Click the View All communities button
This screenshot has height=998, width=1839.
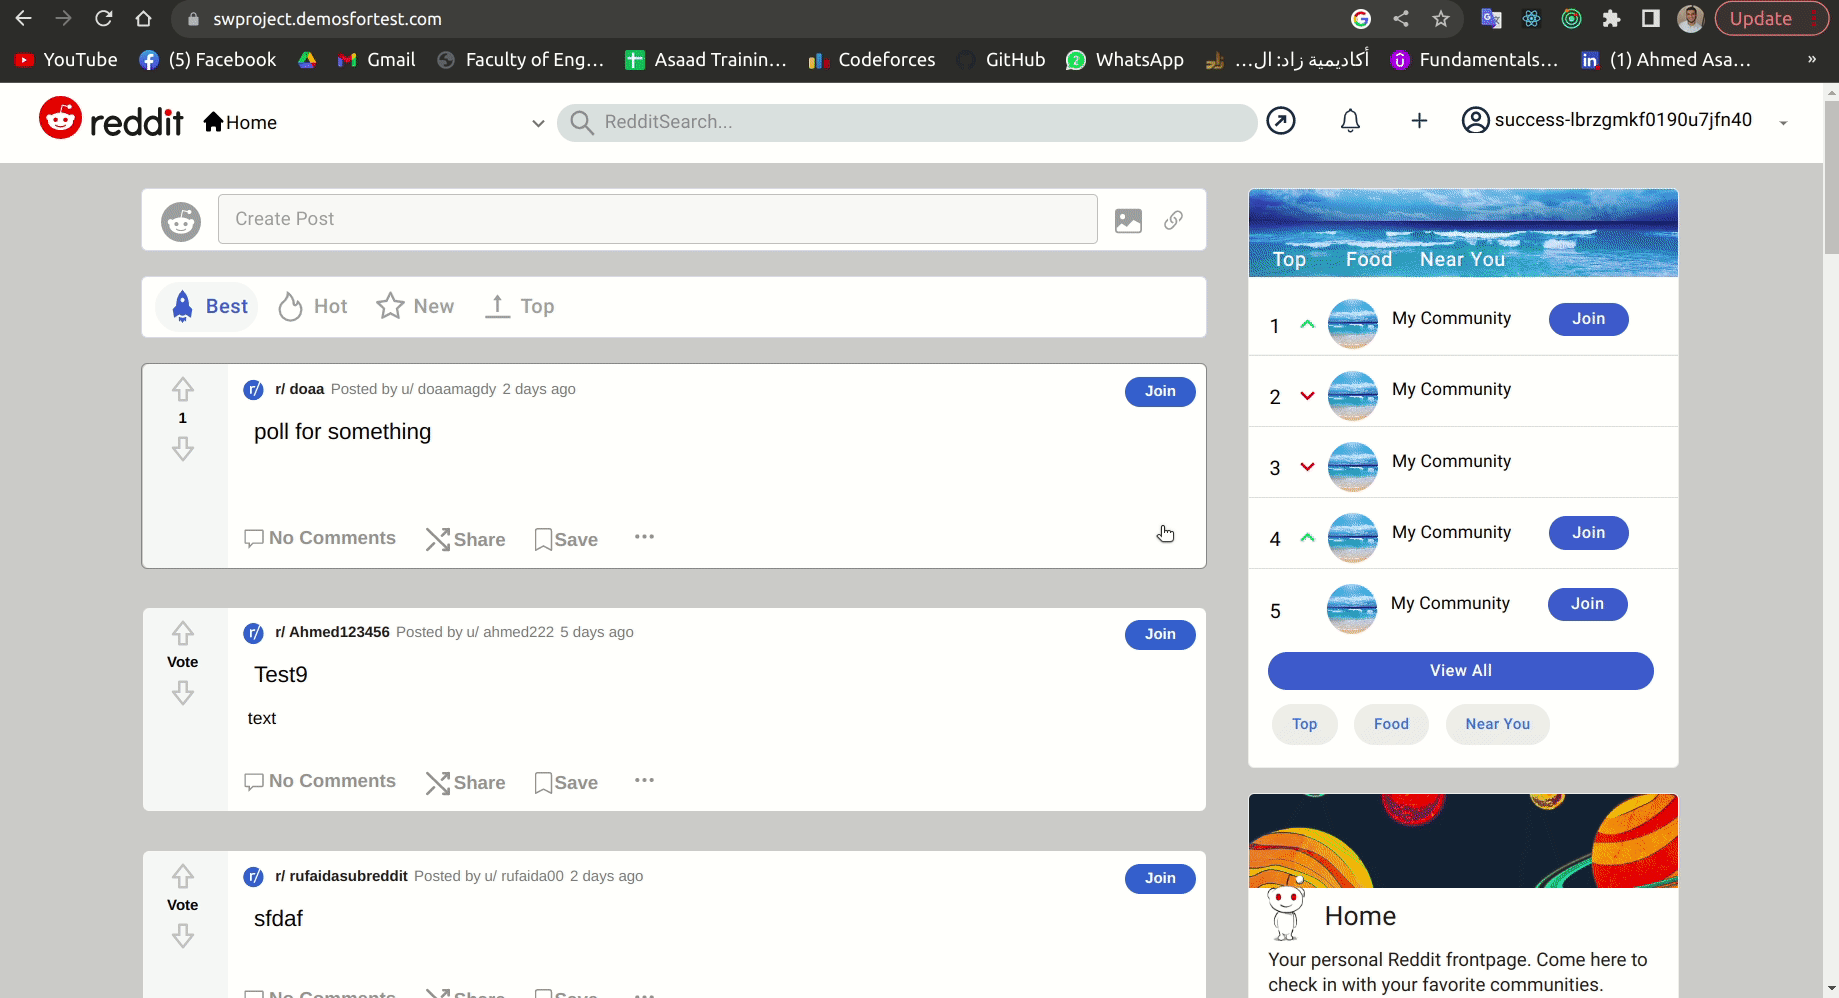[x=1460, y=671]
